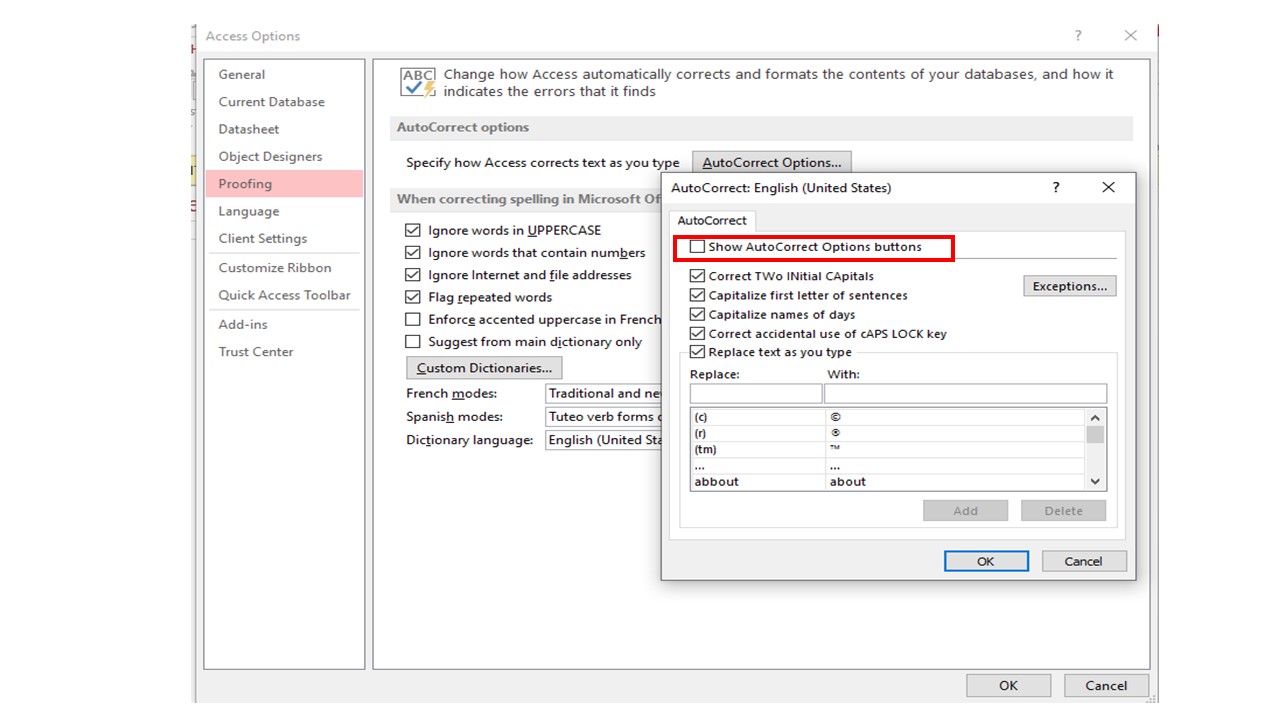Image resolution: width=1280 pixels, height=720 pixels.
Task: Switch to the AutoCorrect tab
Action: pos(712,220)
